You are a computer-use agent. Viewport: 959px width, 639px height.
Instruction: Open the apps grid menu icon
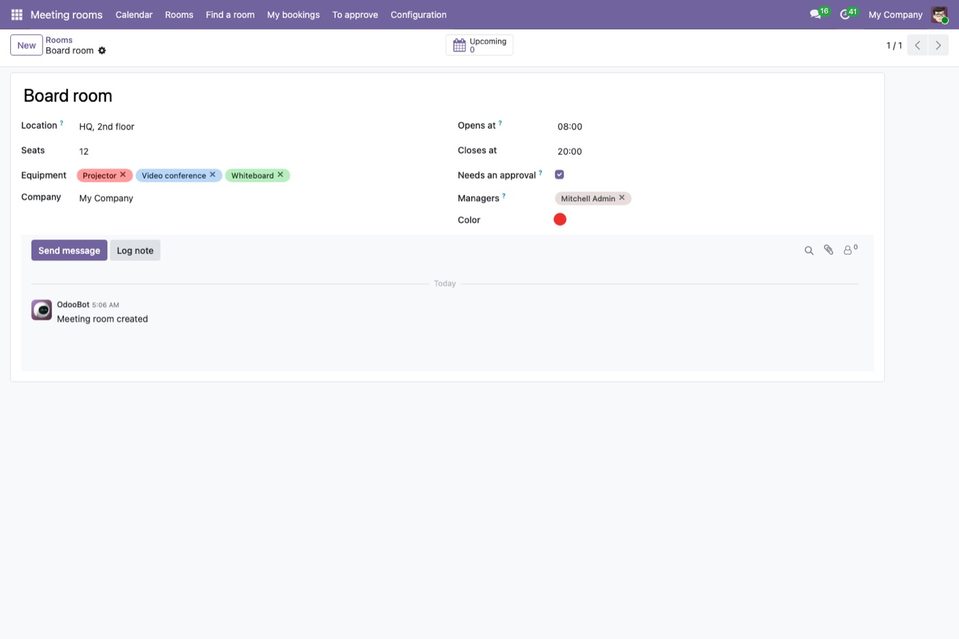(17, 14)
